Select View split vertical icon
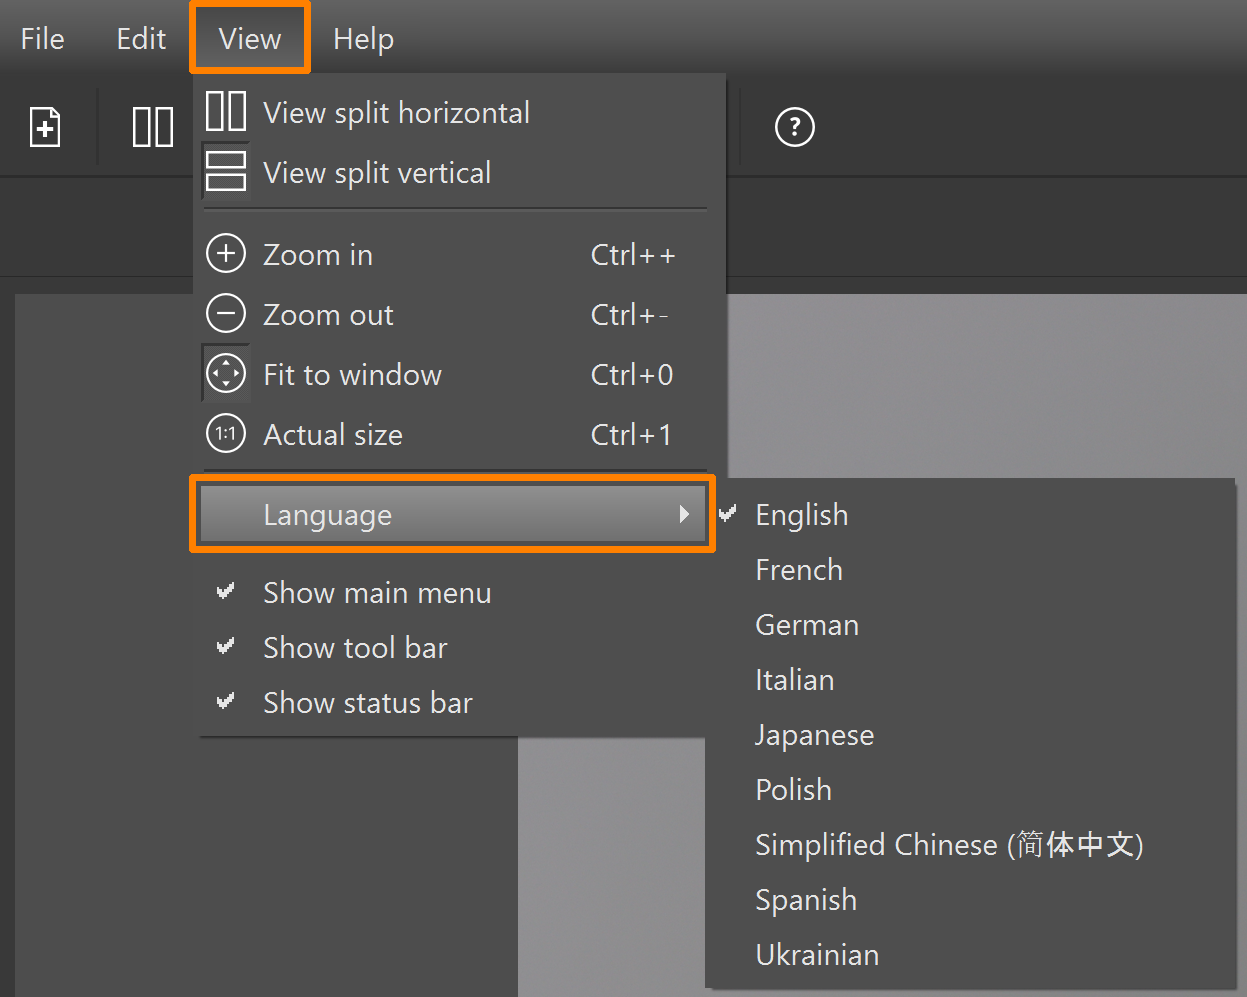1247x997 pixels. point(226,172)
